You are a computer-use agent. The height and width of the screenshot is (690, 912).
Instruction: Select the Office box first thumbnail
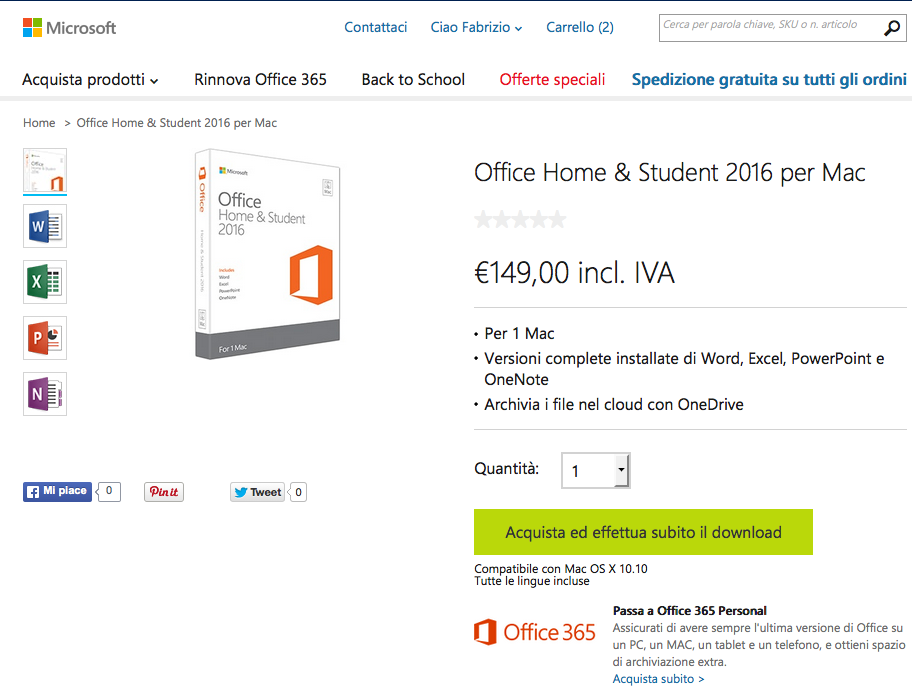[x=45, y=171]
